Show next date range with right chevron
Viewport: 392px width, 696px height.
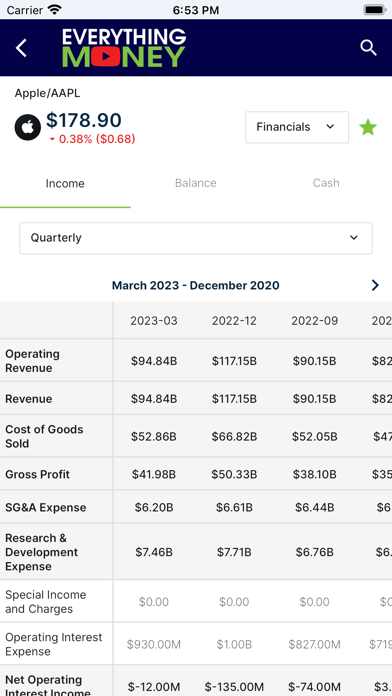375,285
